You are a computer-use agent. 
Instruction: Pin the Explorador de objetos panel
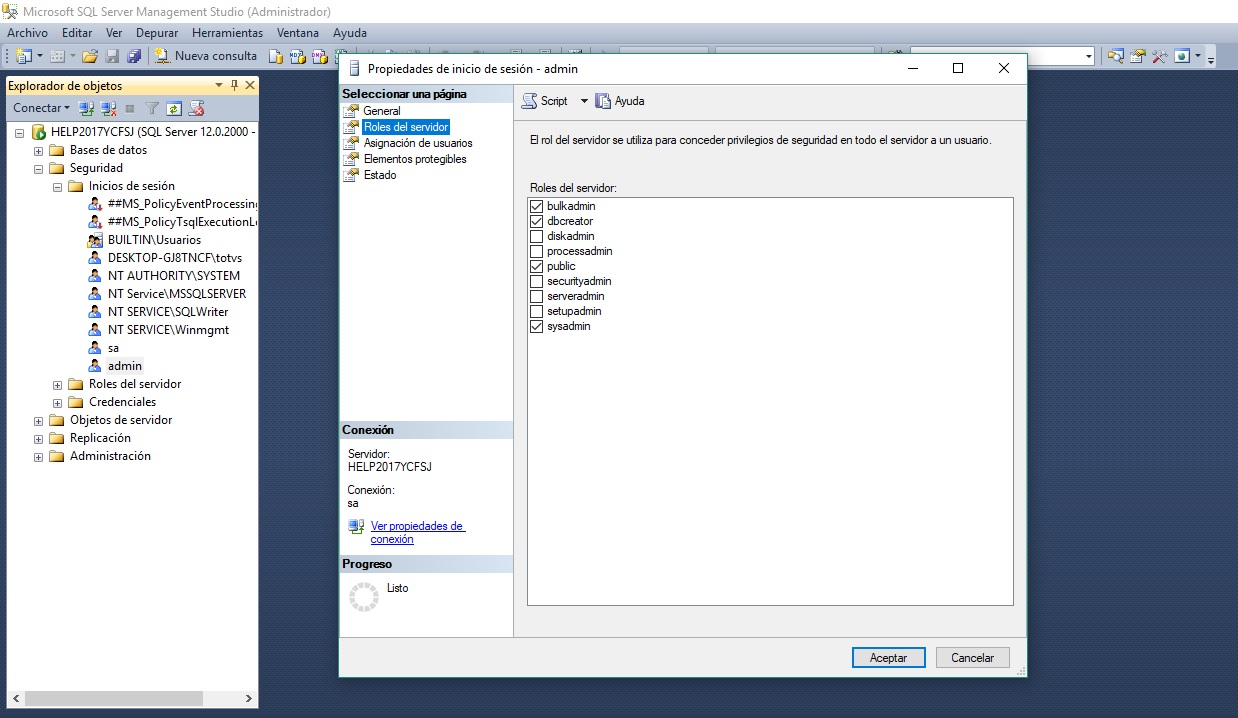pyautogui.click(x=234, y=85)
